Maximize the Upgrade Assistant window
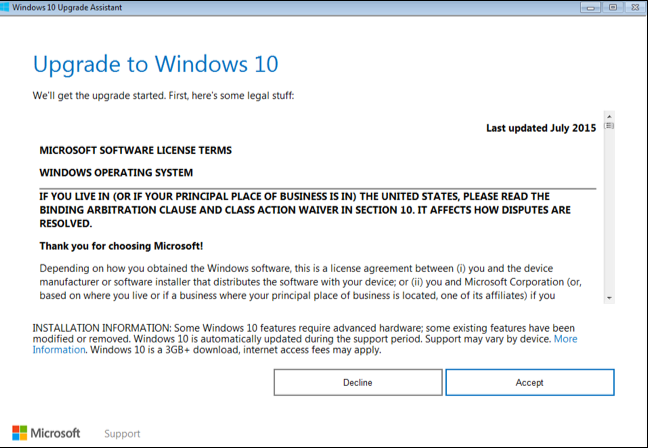Viewport: 650px width, 448px height. point(613,7)
